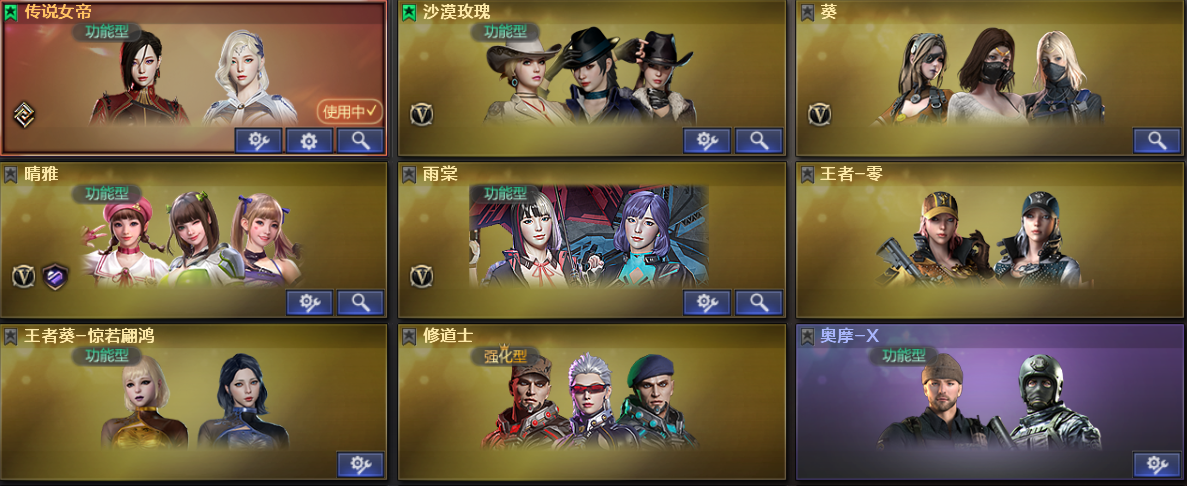Click the 强化型 tag on 修道士
Viewport: 1187px width, 486px height.
click(505, 355)
